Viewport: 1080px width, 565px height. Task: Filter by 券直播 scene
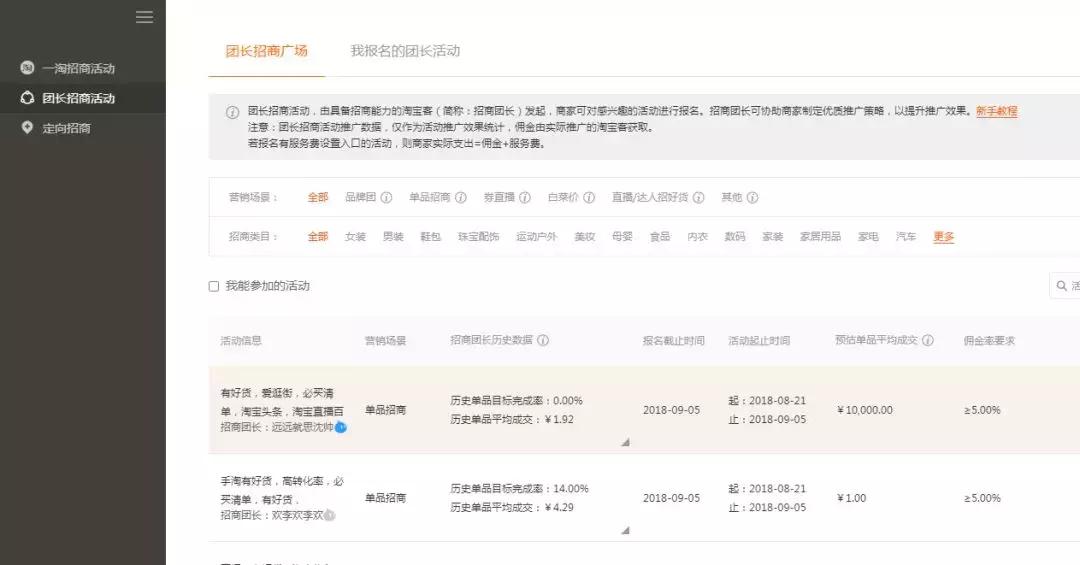click(x=499, y=198)
